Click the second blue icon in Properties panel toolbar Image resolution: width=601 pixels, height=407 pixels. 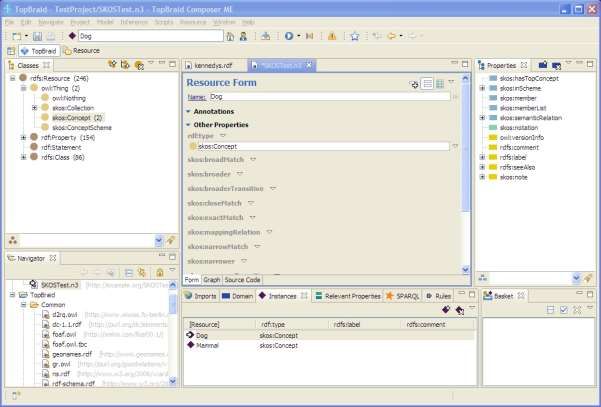[556, 66]
